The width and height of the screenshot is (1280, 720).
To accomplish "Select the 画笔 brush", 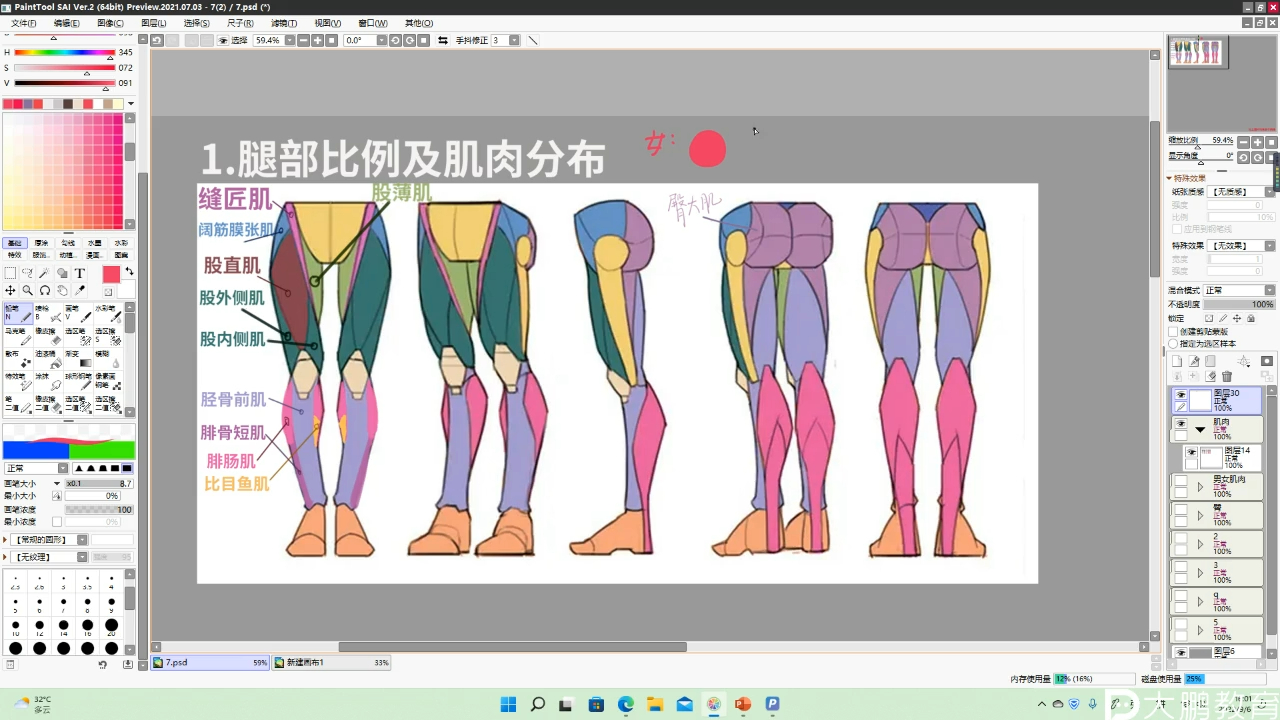I will [x=78, y=314].
